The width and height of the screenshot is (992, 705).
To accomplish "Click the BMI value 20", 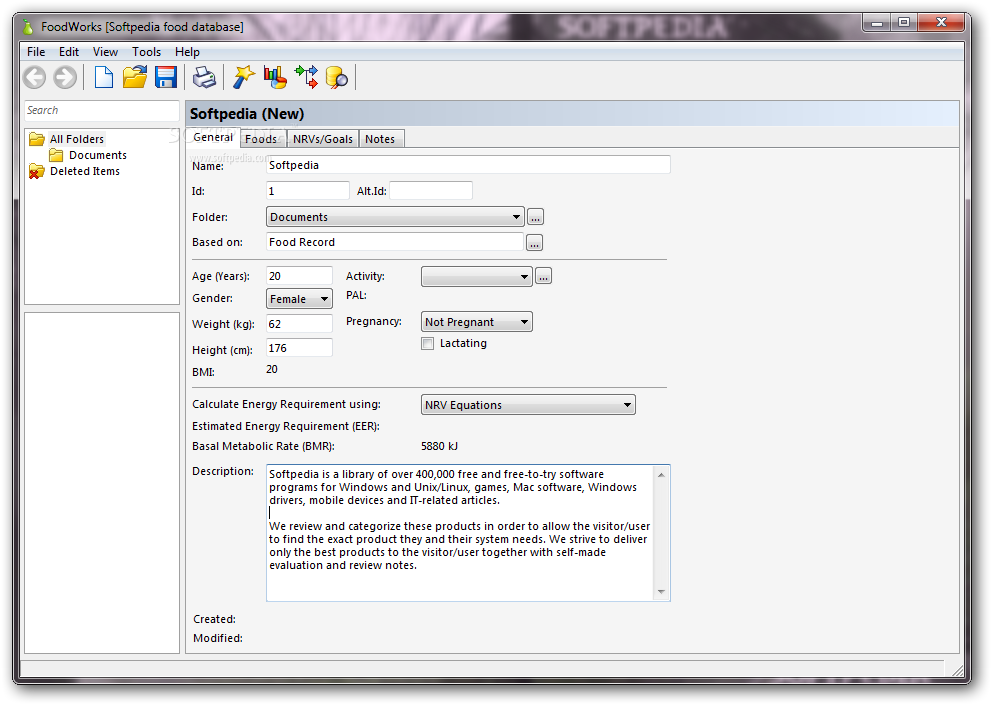I will pos(272,370).
